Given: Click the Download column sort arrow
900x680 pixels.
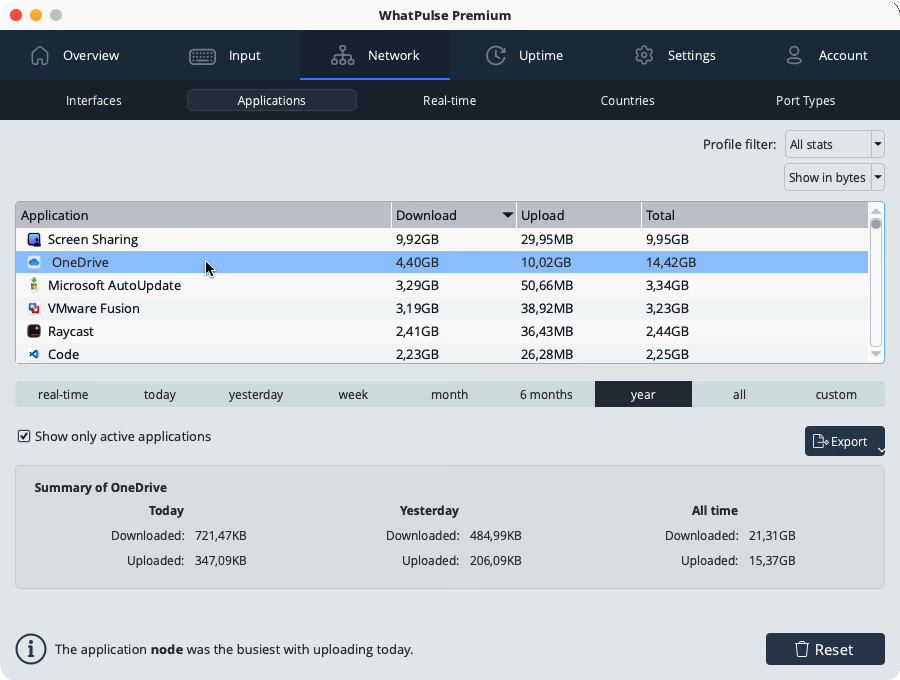Looking at the screenshot, I should (507, 215).
